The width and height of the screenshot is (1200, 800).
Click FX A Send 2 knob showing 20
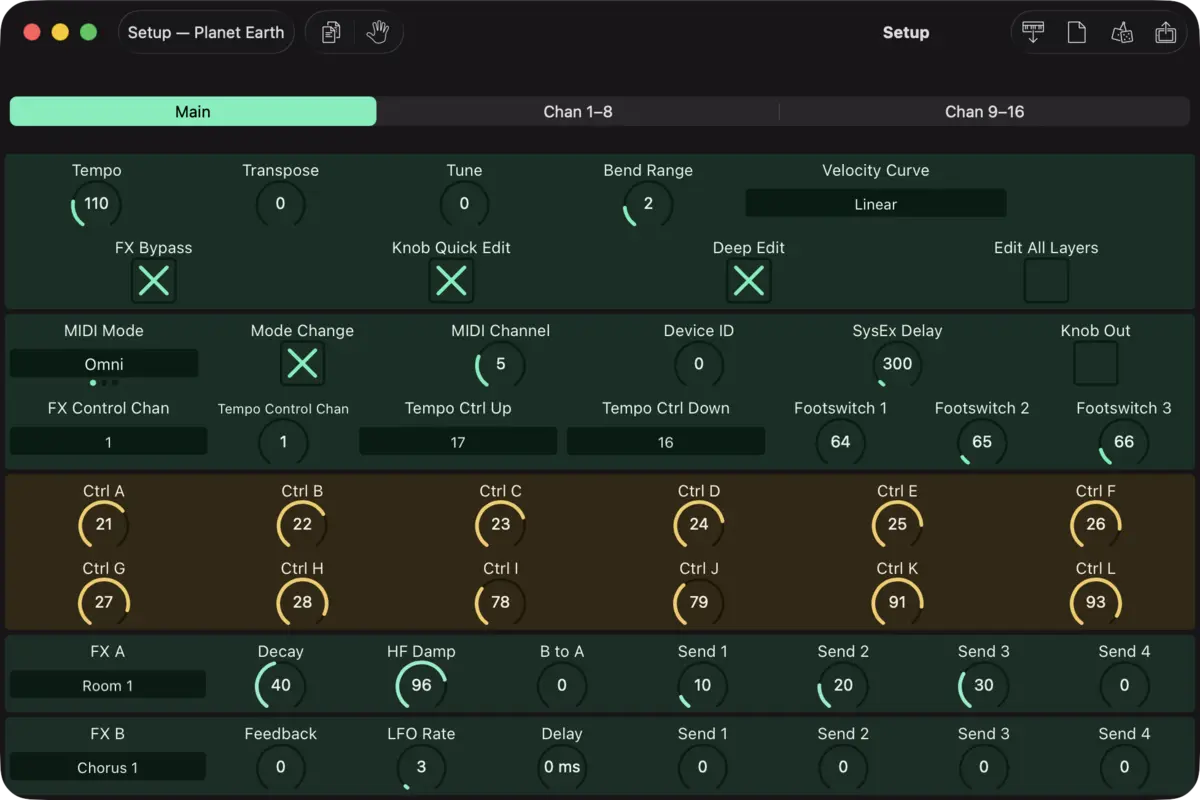click(843, 685)
